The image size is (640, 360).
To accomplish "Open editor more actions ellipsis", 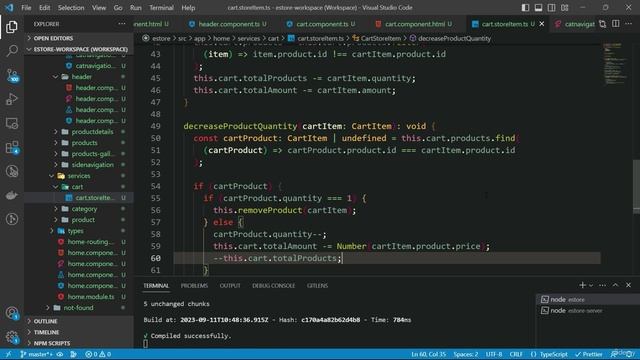I will coord(629,24).
